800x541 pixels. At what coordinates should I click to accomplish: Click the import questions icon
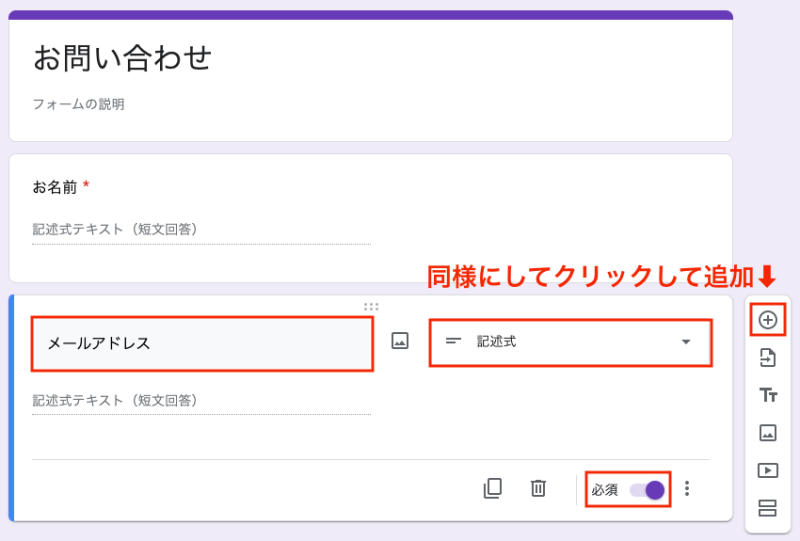click(768, 357)
